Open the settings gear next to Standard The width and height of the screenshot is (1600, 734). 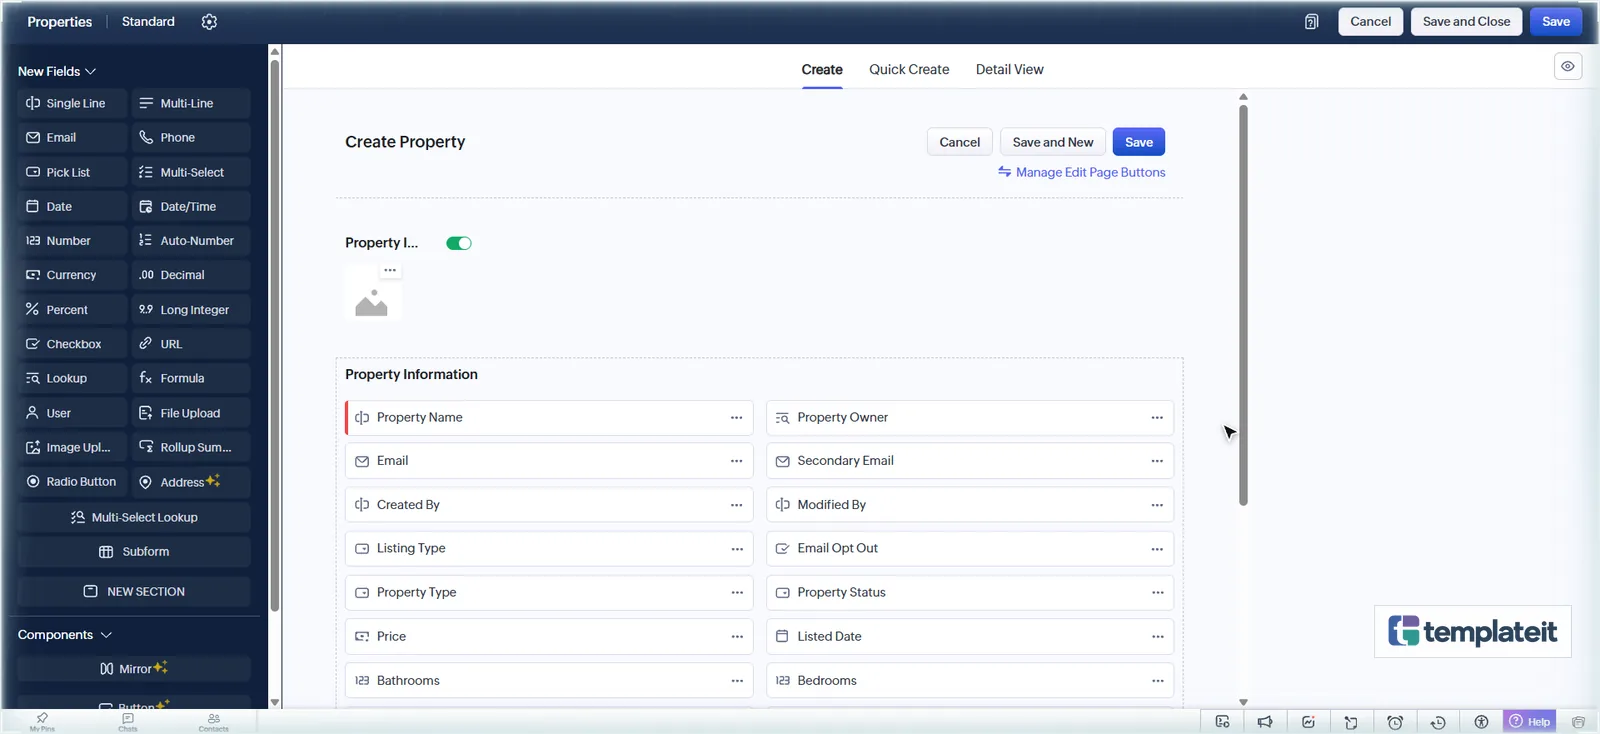click(x=209, y=22)
